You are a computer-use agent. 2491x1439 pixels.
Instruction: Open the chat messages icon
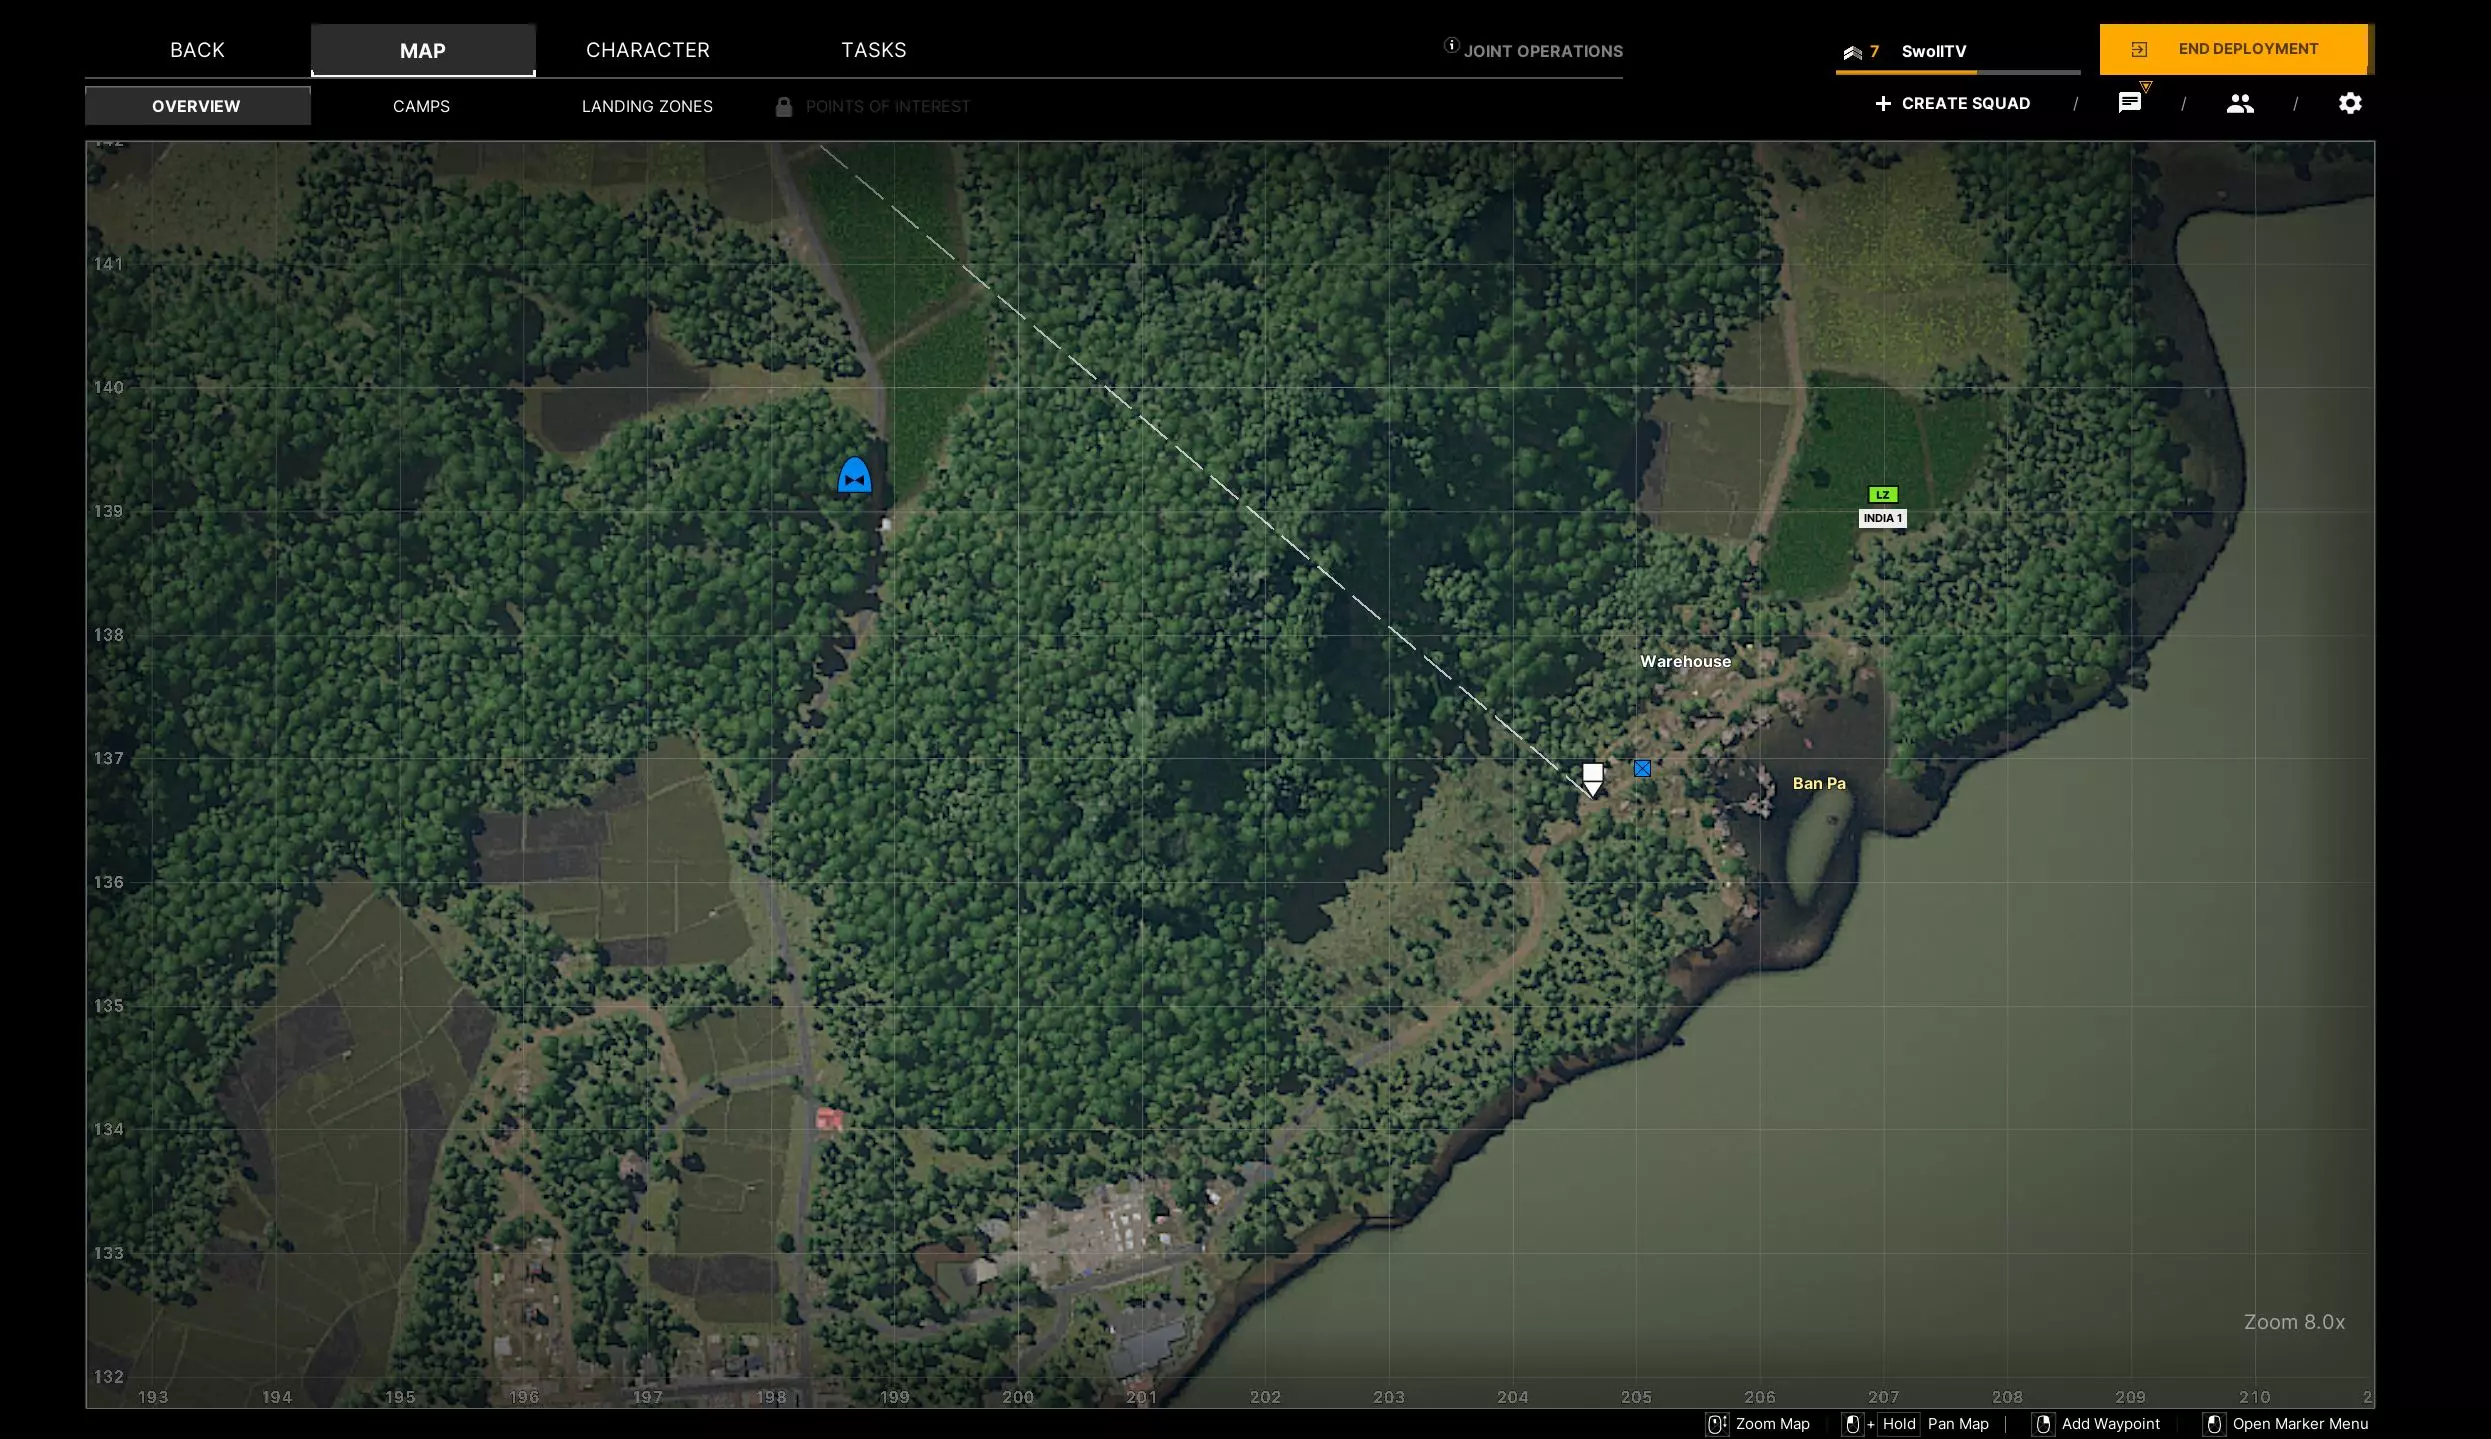pos(2129,103)
